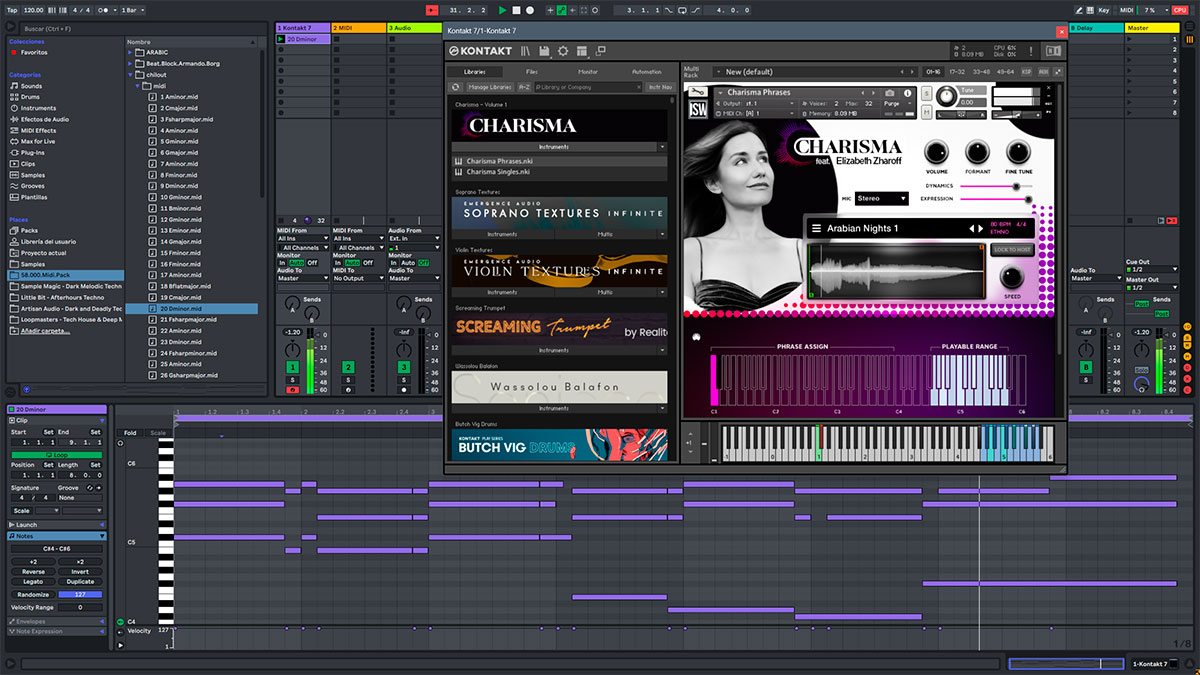Click the Favoritos red collection tag
The image size is (1200, 675).
click(x=14, y=52)
